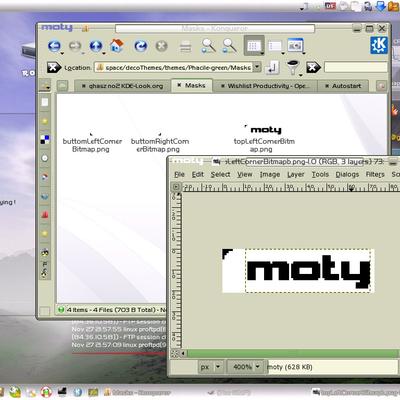Click the navigation icon at GIMP canvas bottom-left
This screenshot has height=400, width=400.
click(176, 354)
